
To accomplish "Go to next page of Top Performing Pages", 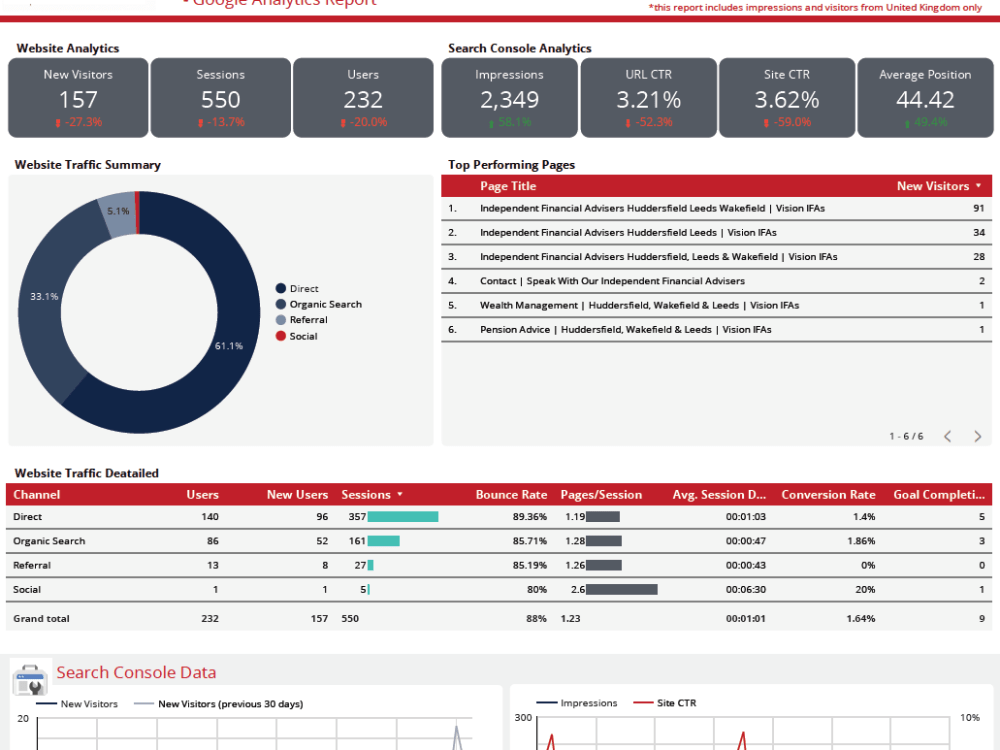I will [978, 436].
